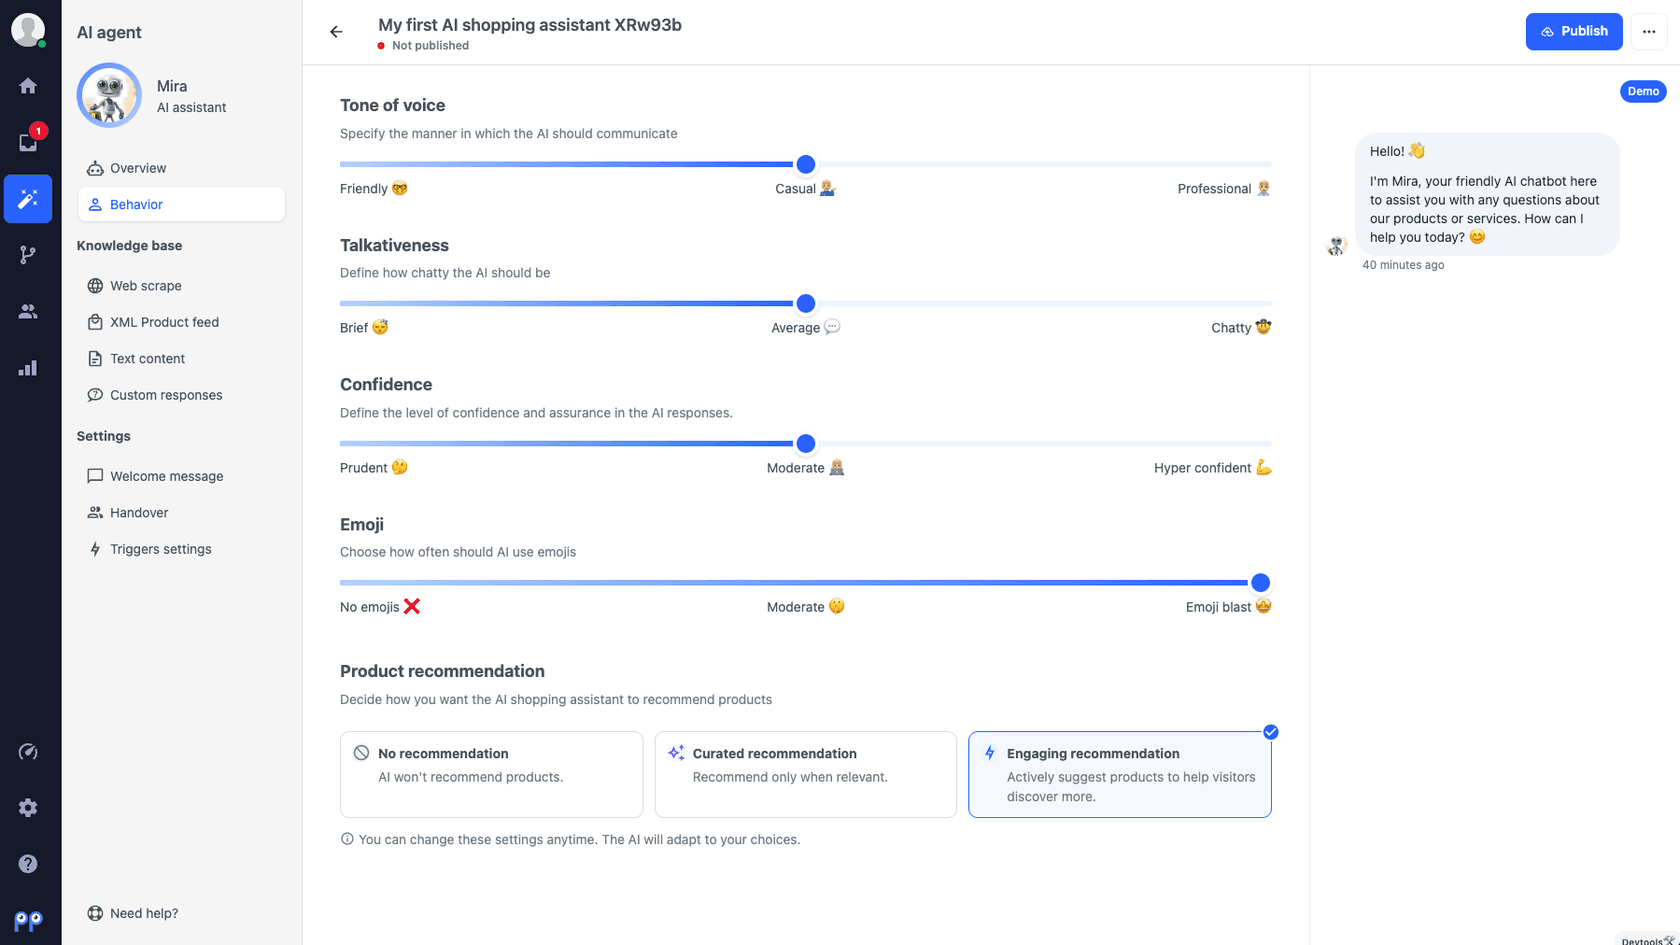Image resolution: width=1680 pixels, height=945 pixels.
Task: Click Mira's robot avatar in sidebar
Action: point(109,95)
